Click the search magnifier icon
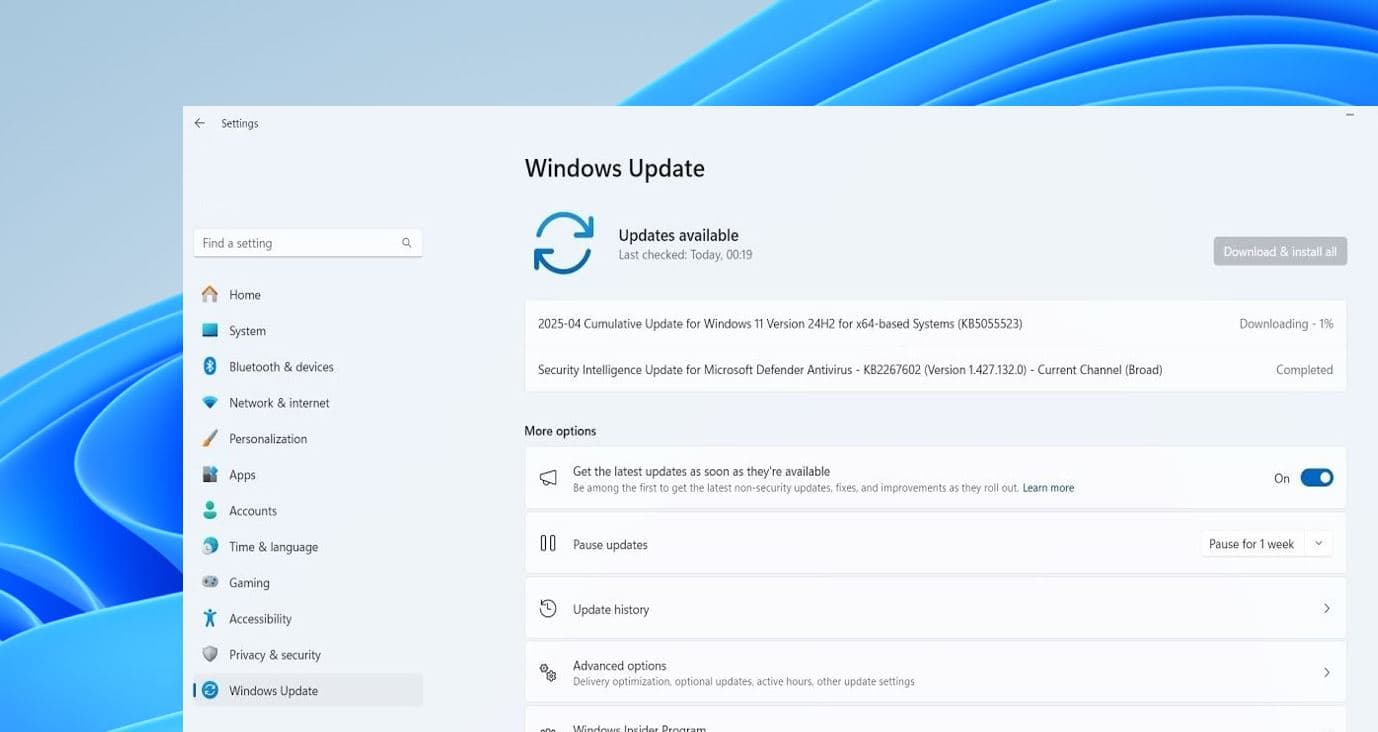The image size is (1378, 732). pos(407,243)
